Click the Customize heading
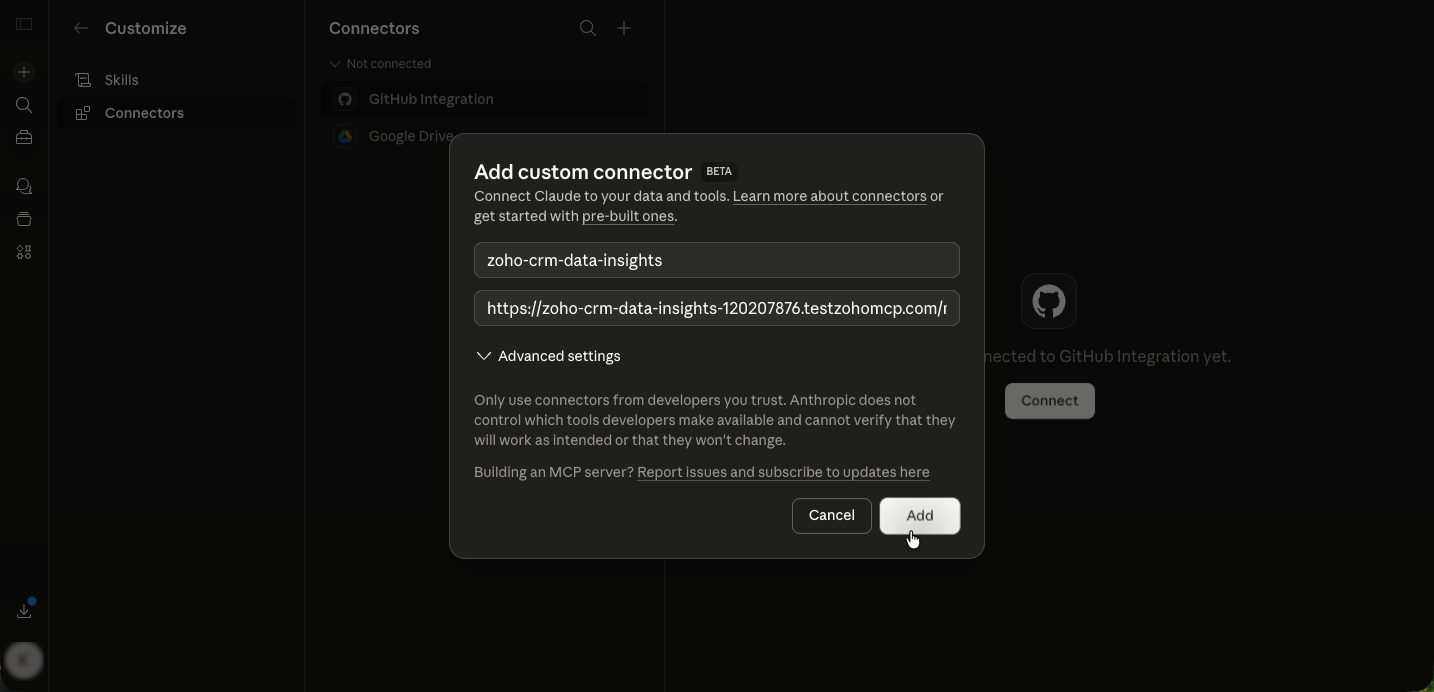Viewport: 1434px width, 692px height. point(146,28)
